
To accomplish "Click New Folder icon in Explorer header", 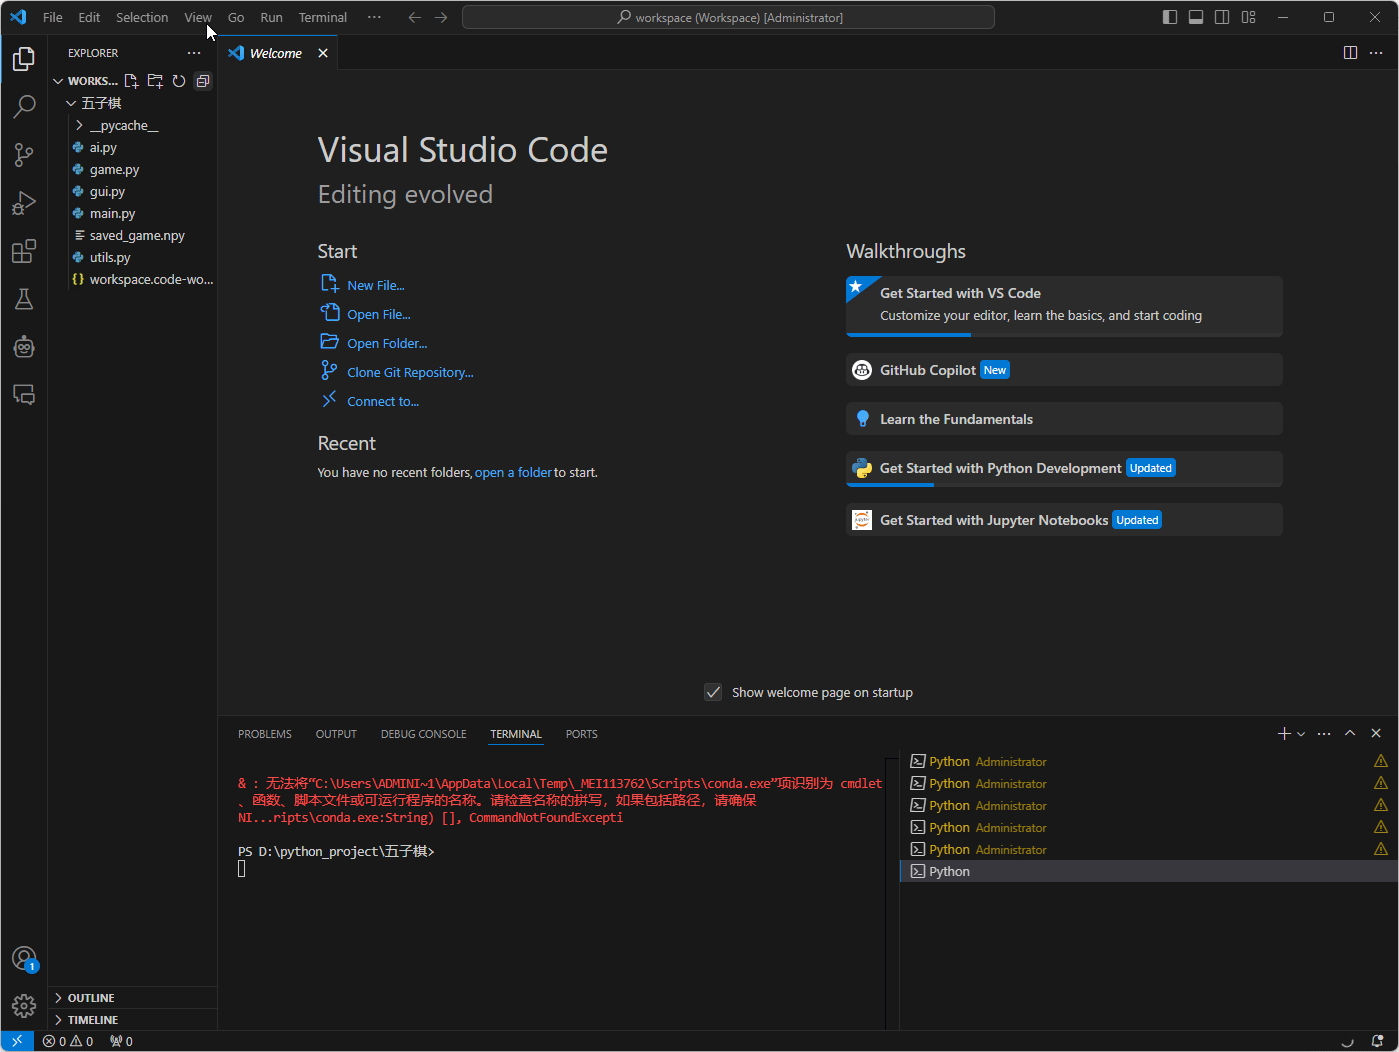I will click(155, 81).
